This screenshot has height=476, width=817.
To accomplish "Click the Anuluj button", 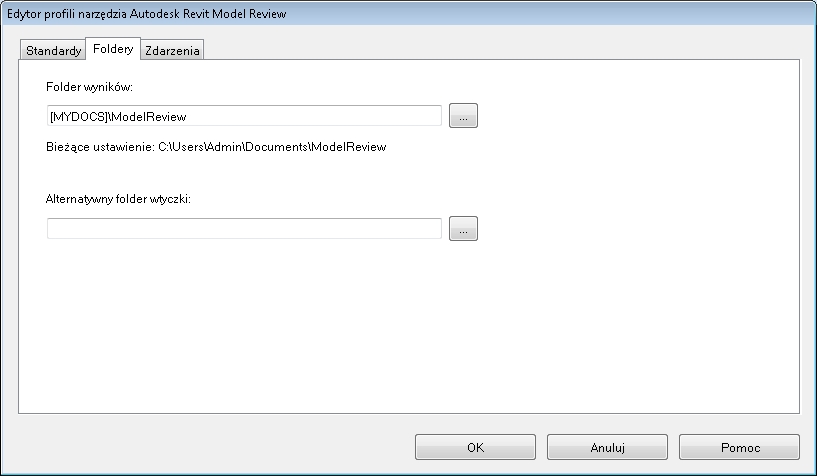I will point(607,447).
